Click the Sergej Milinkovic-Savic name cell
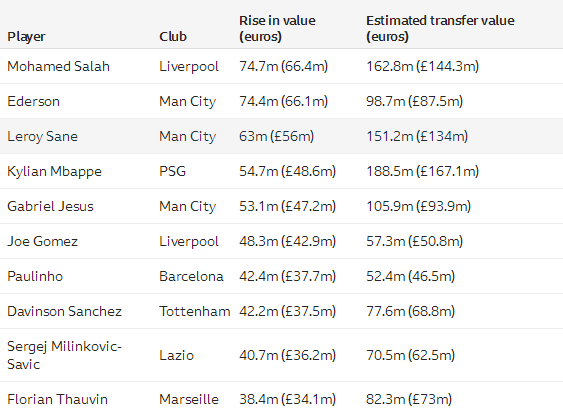This screenshot has width=563, height=416. [64, 355]
